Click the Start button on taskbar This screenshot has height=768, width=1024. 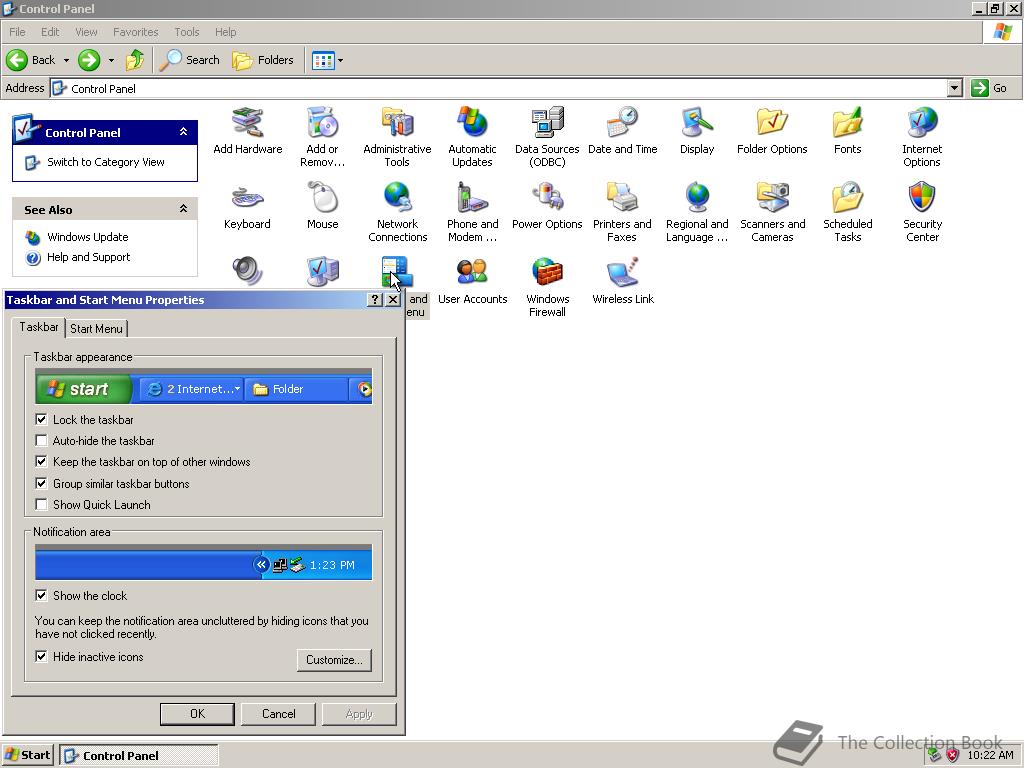(27, 756)
